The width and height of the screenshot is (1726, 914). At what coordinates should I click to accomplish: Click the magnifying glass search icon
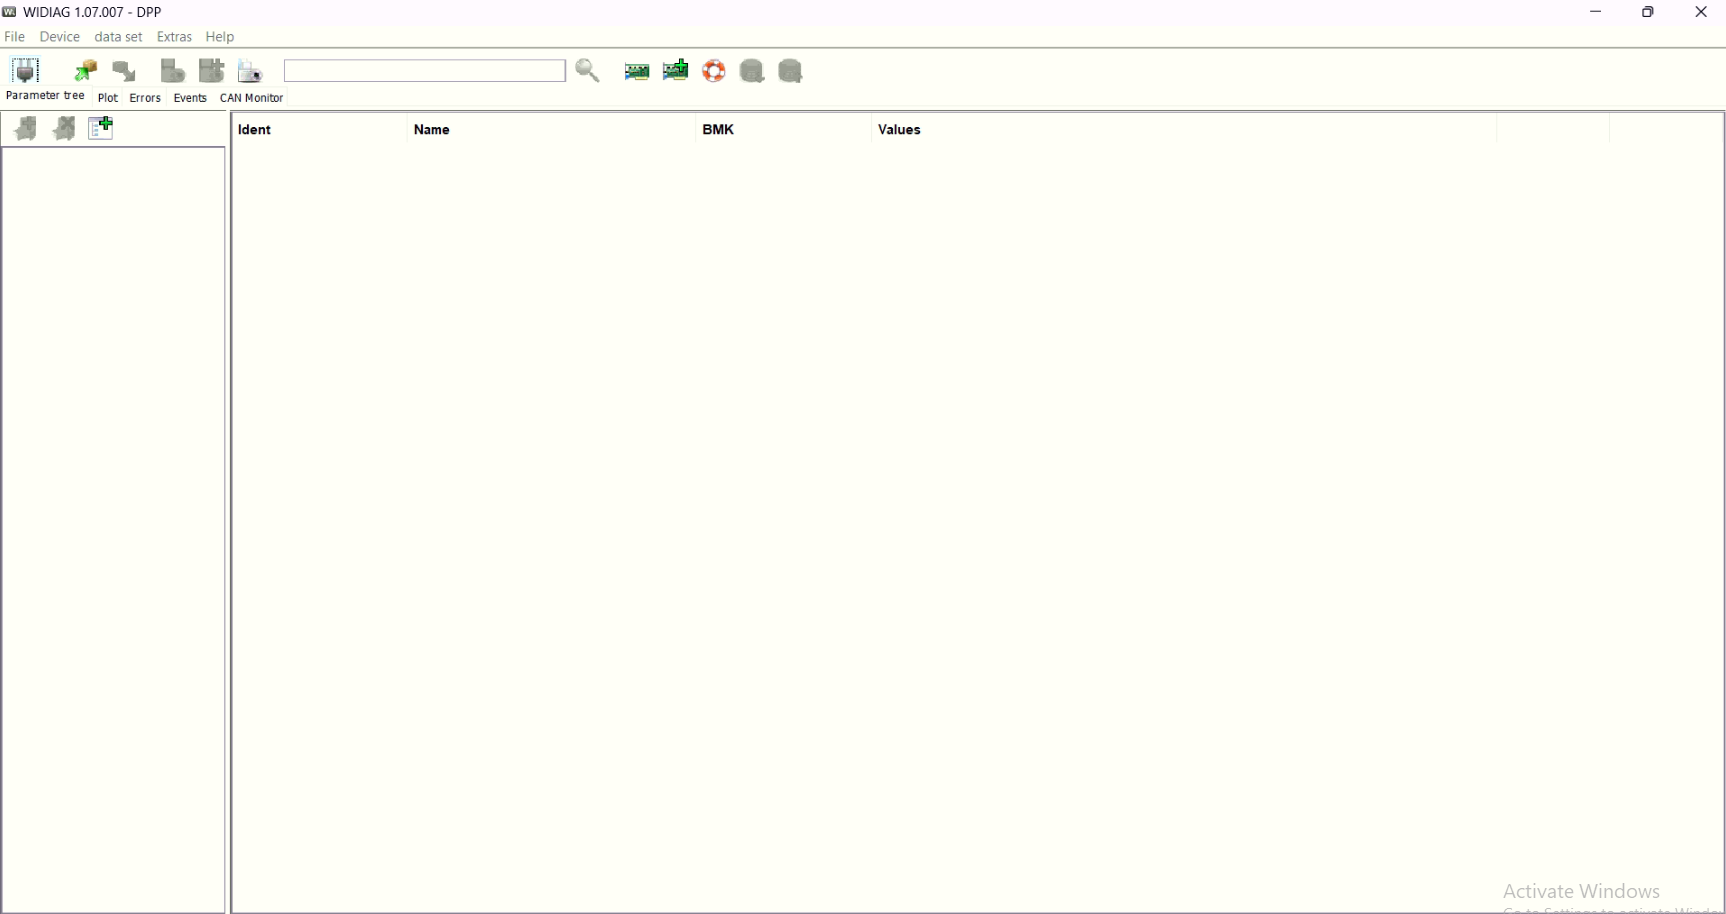[588, 71]
